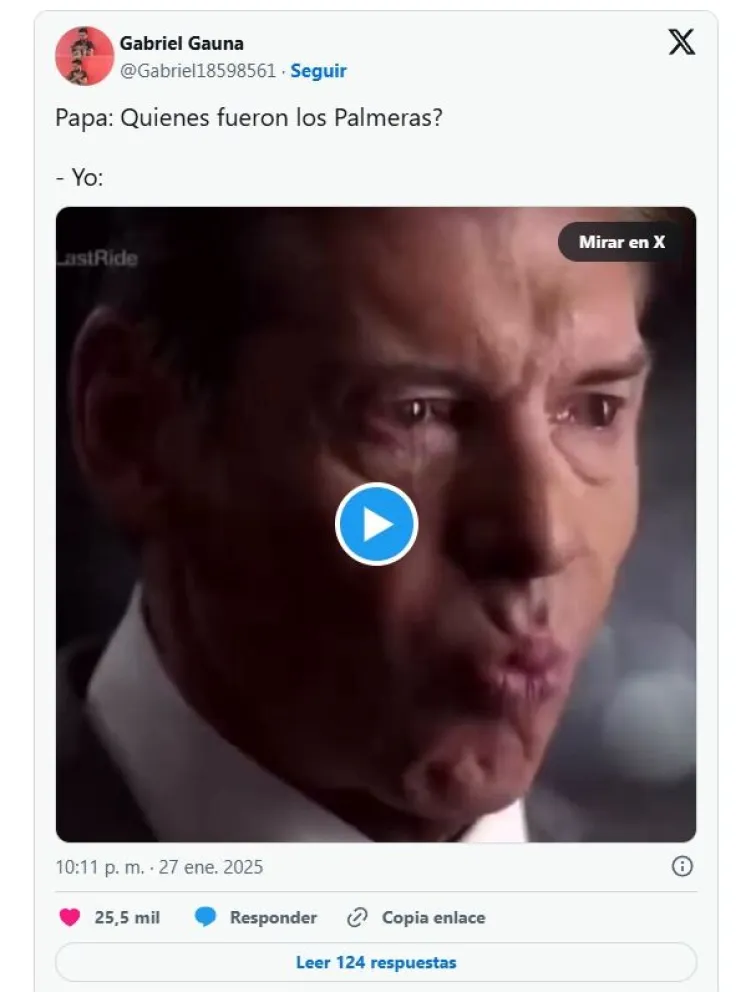Open Leer 124 respuestas
Screen dimensions: 751x992
(376, 962)
